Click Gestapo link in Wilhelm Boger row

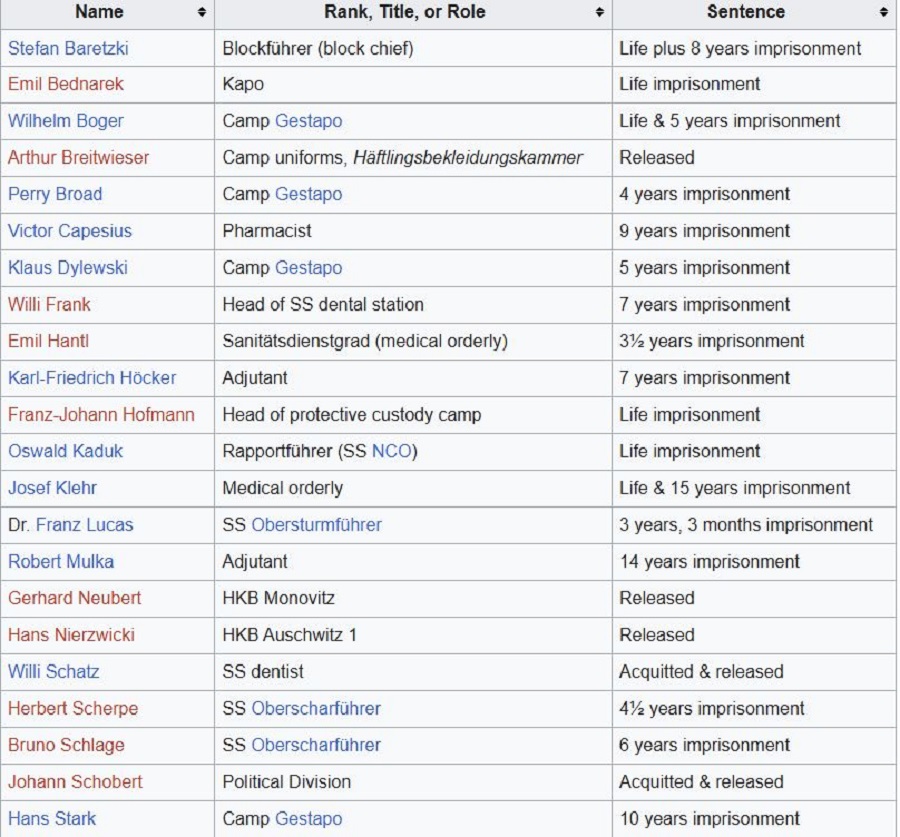click(308, 121)
